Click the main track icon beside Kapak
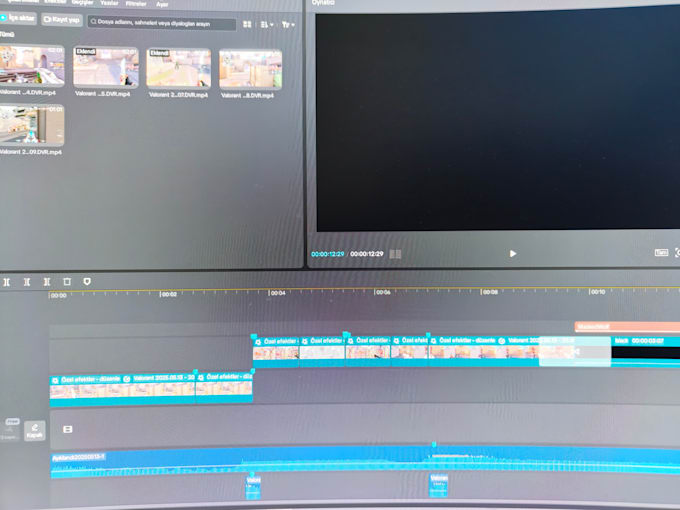Image resolution: width=680 pixels, height=510 pixels. click(68, 429)
